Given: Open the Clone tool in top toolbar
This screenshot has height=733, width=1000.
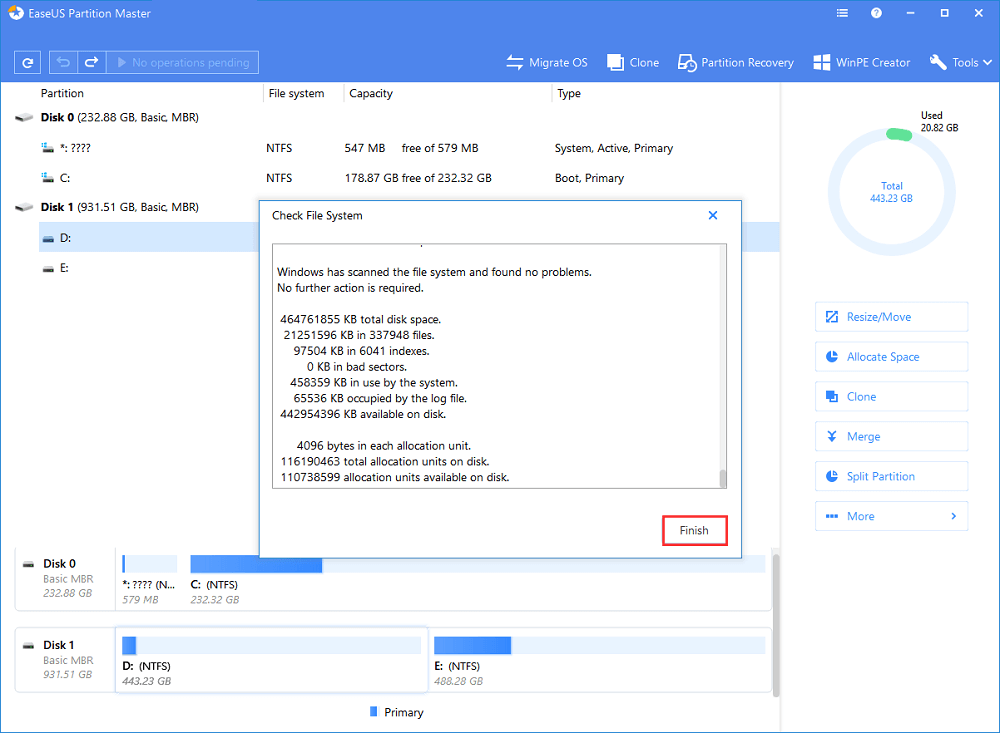Looking at the screenshot, I should [x=633, y=63].
